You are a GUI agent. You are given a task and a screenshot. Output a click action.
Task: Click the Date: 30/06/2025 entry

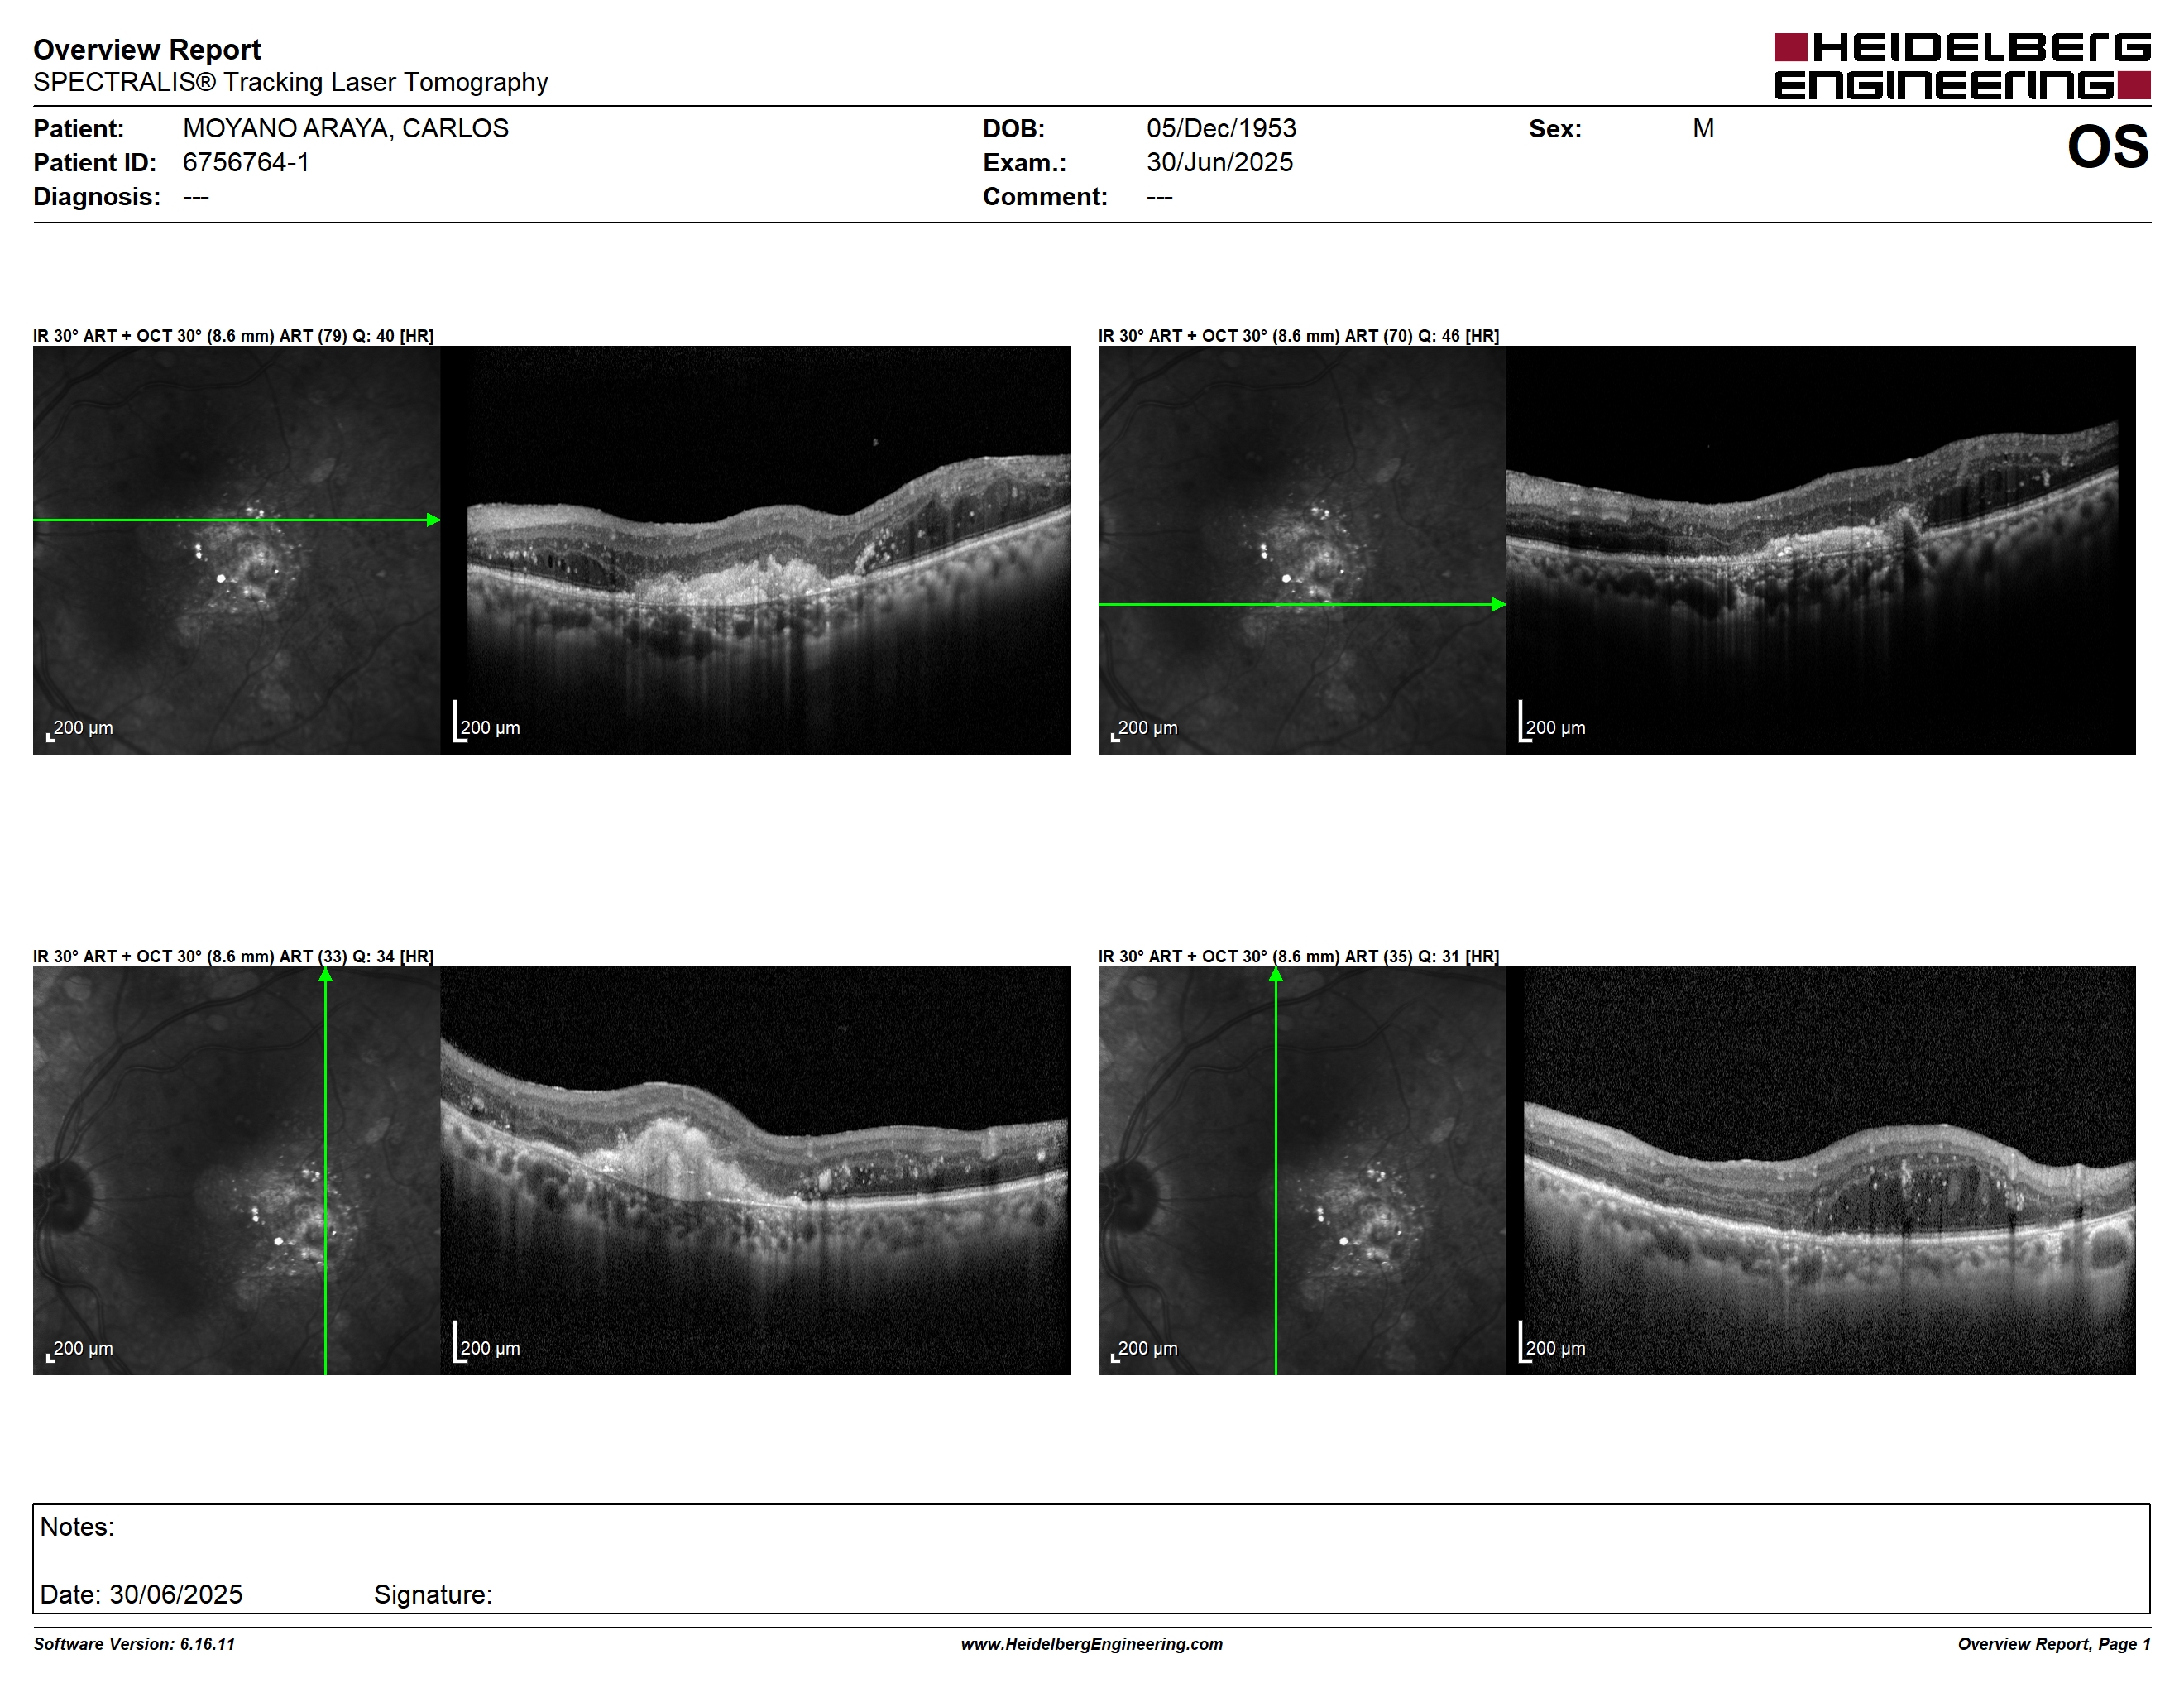(141, 1594)
